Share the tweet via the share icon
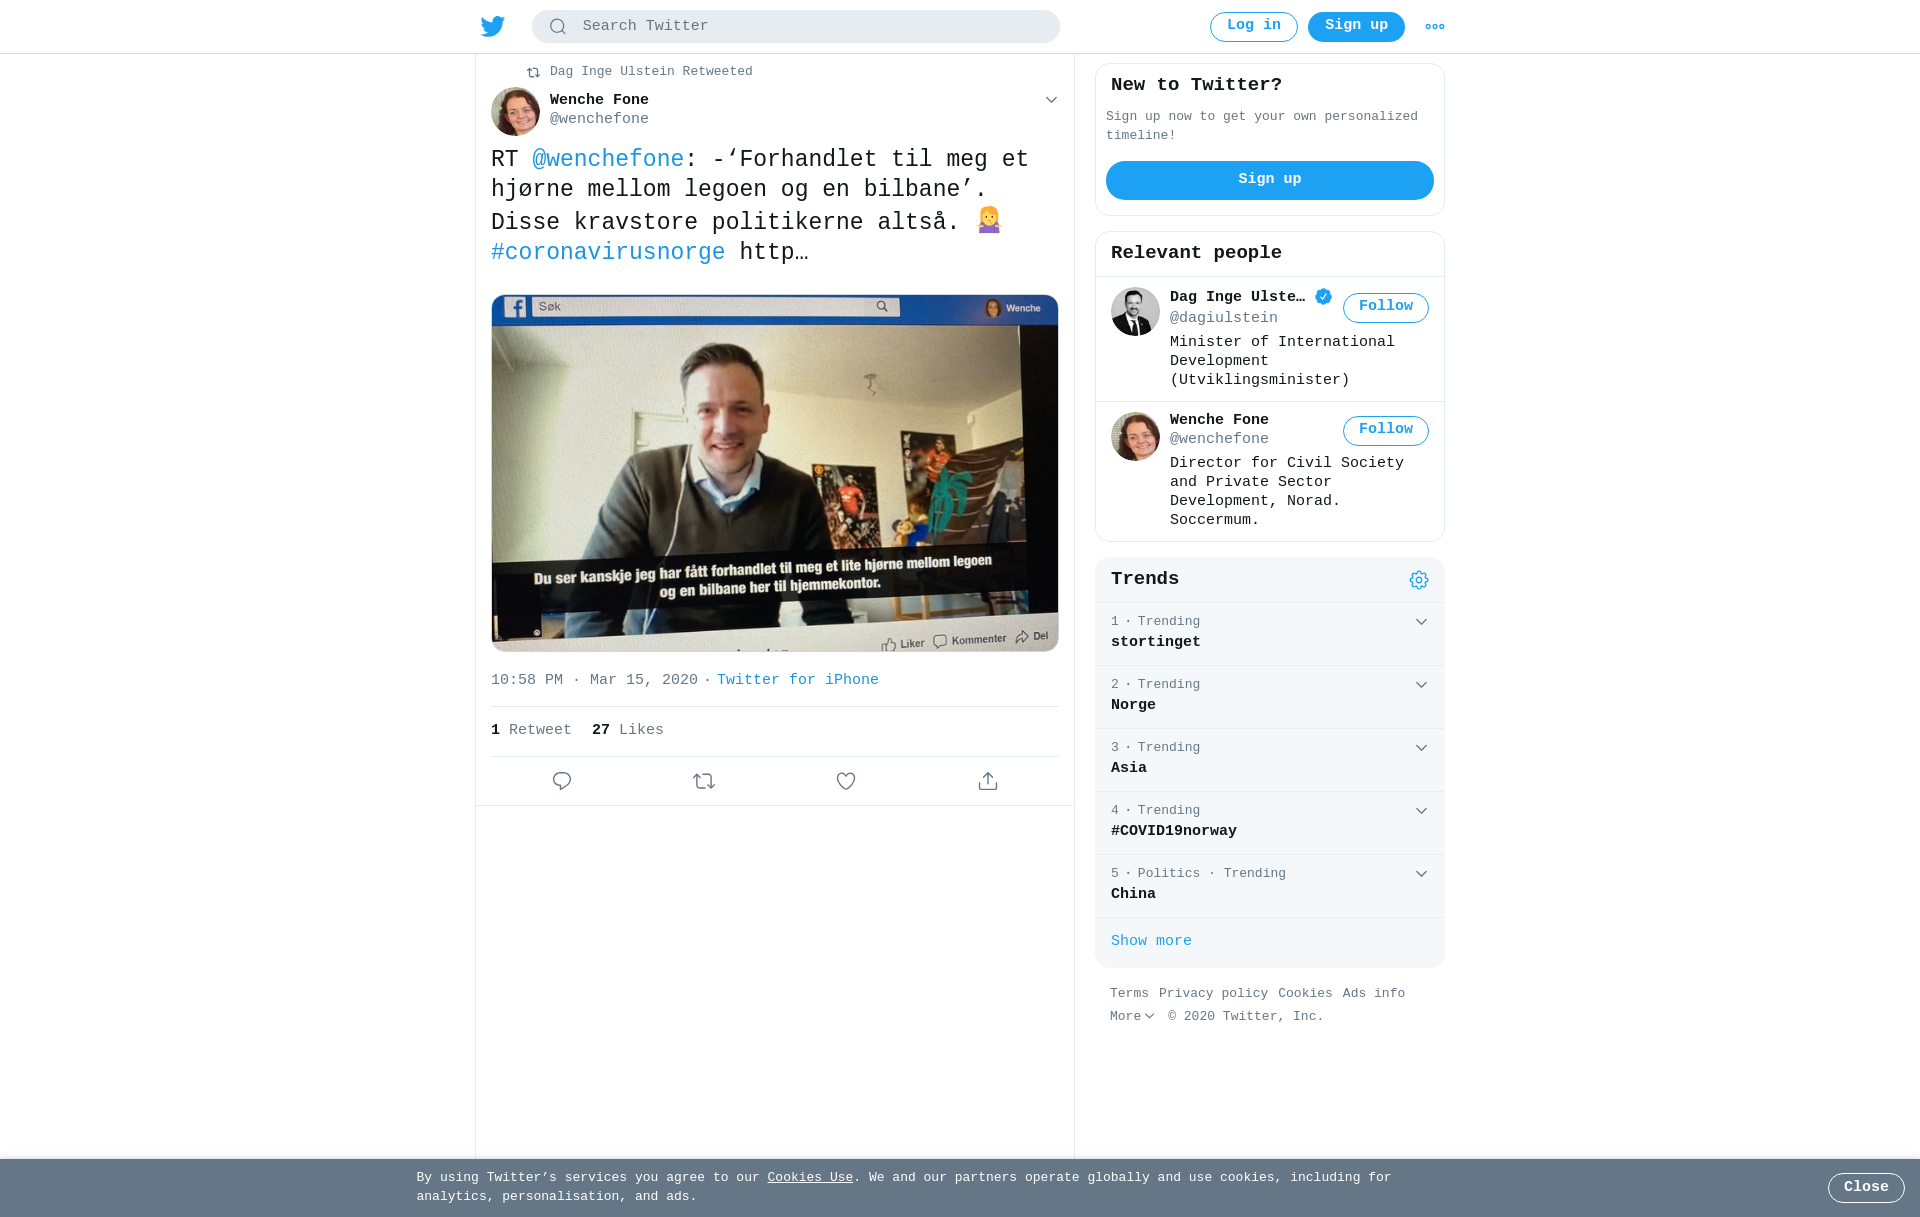This screenshot has width=1920, height=1217. [988, 781]
